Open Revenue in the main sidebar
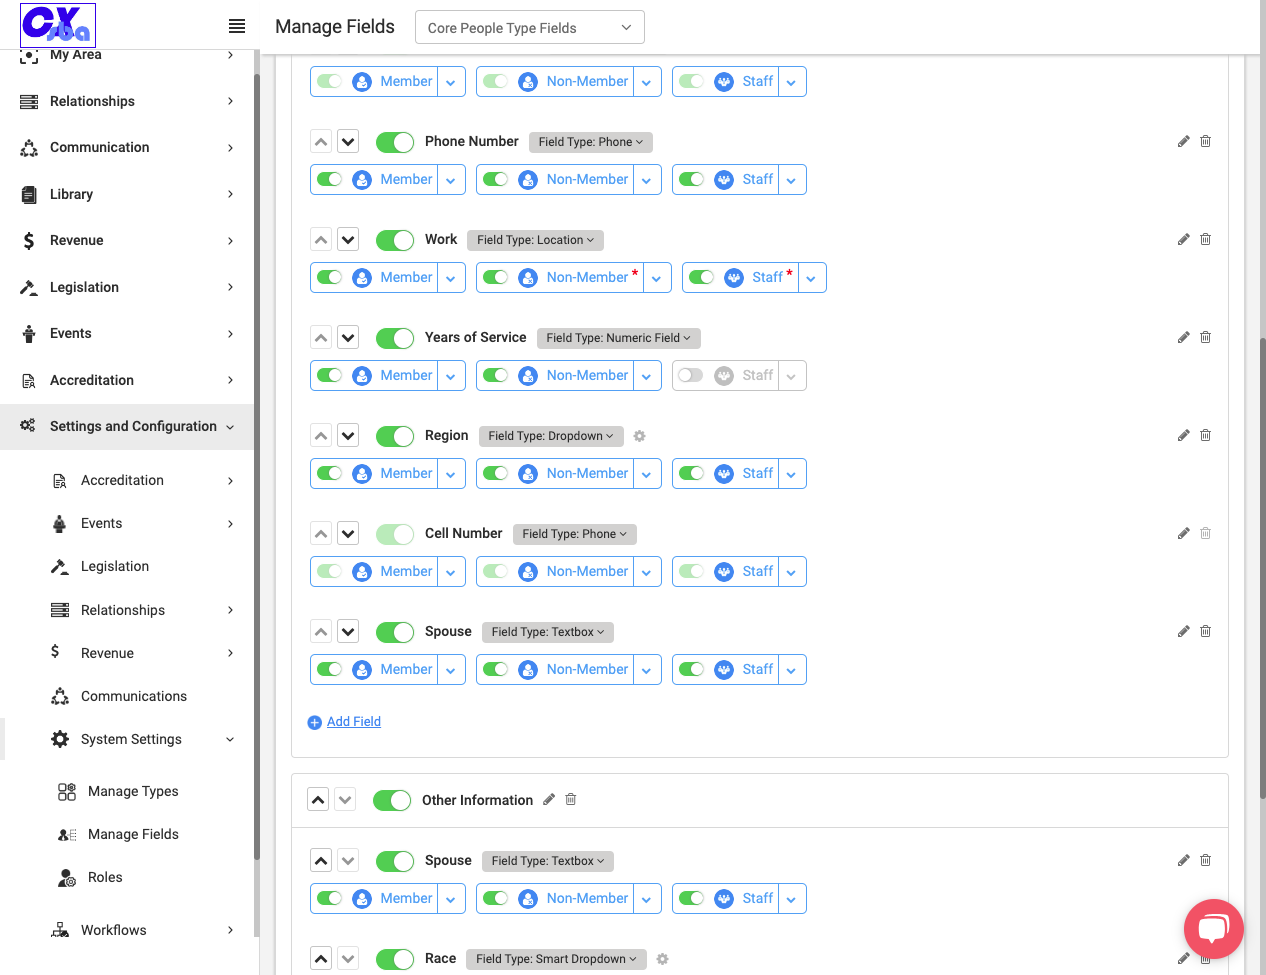Screen dimensions: 1266x975 coord(126,240)
